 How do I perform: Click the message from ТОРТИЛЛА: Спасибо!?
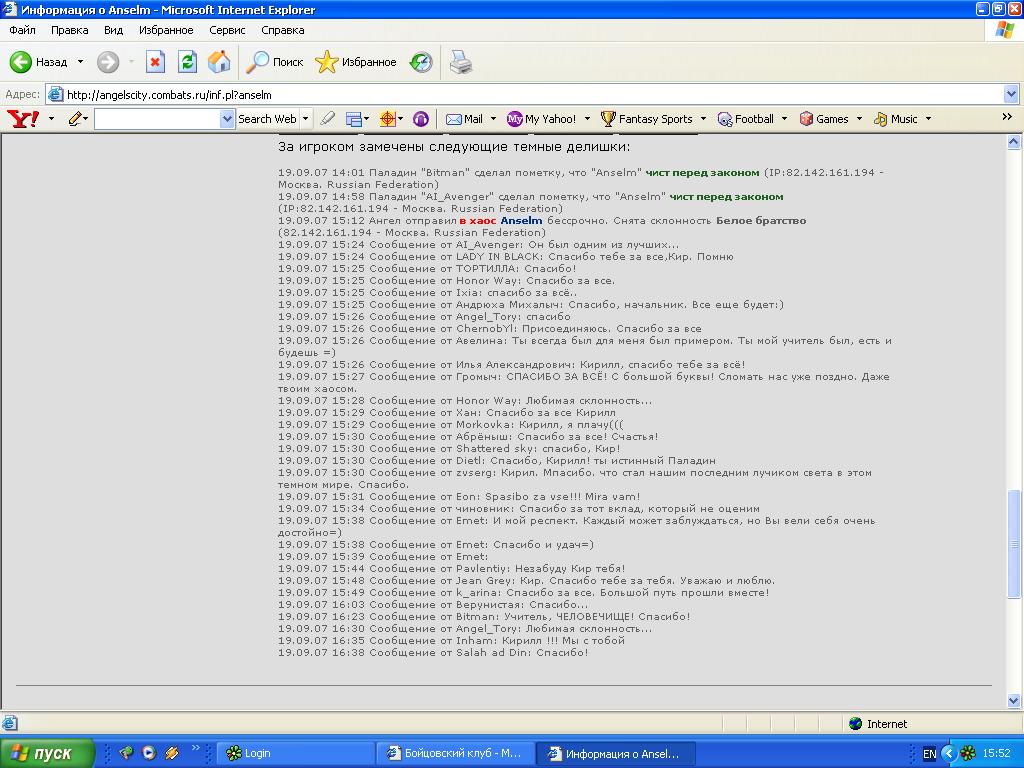[427, 268]
